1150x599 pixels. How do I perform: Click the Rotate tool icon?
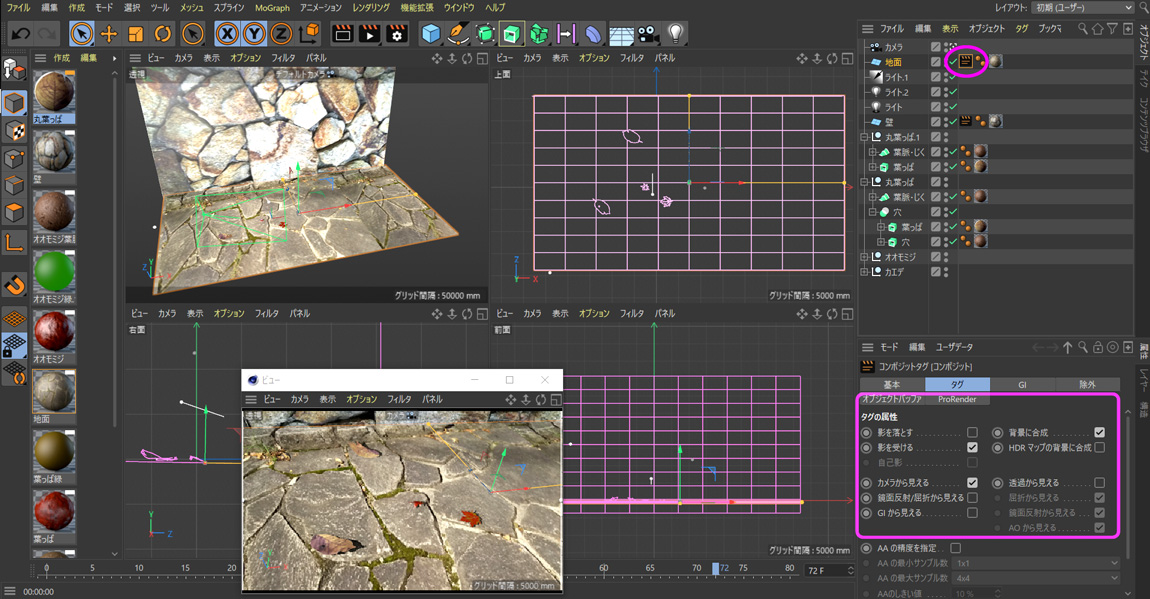[x=162, y=34]
